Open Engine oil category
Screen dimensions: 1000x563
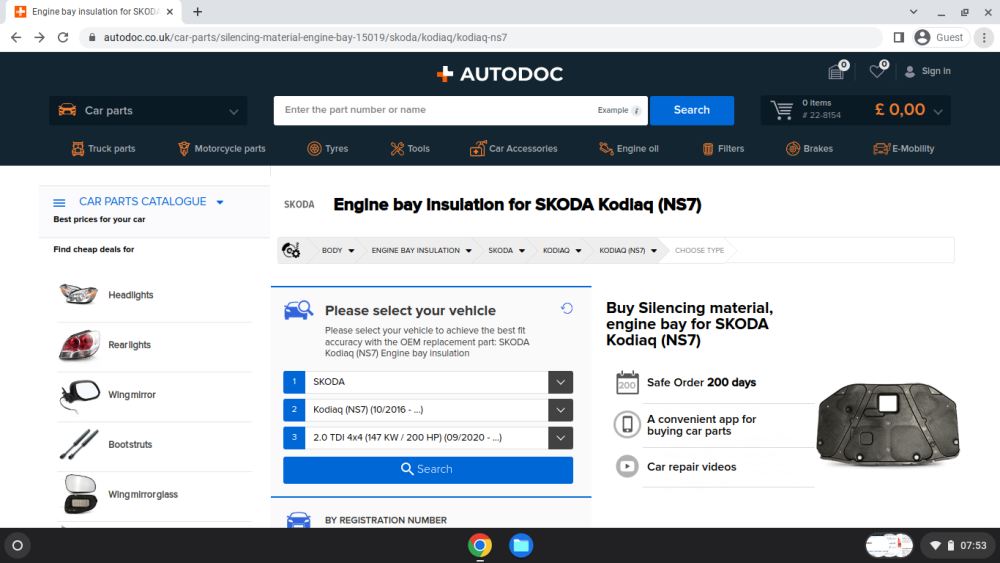click(629, 149)
